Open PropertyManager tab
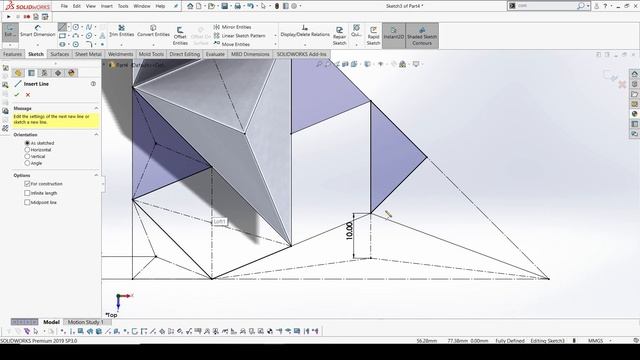 (x=31, y=73)
